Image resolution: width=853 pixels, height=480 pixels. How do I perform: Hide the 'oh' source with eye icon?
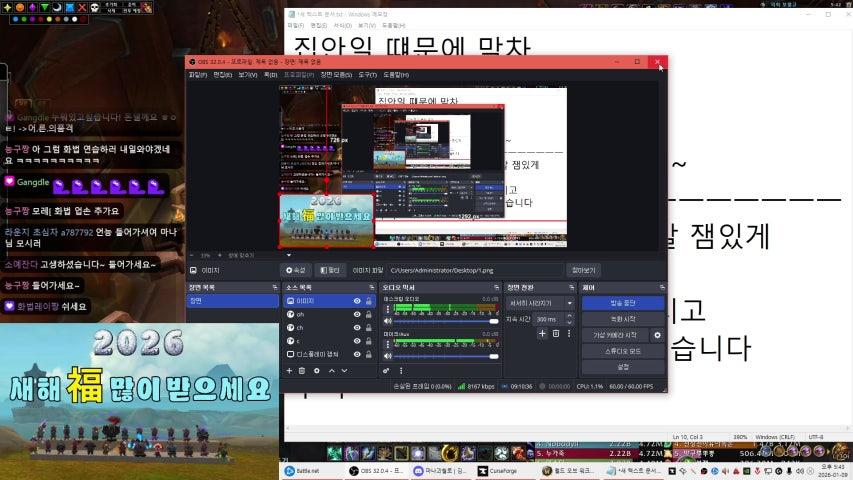pyautogui.click(x=357, y=314)
